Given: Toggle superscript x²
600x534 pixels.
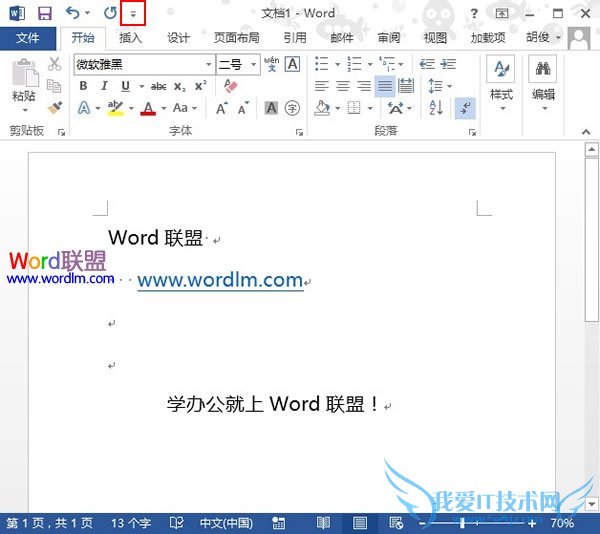Looking at the screenshot, I should point(201,86).
